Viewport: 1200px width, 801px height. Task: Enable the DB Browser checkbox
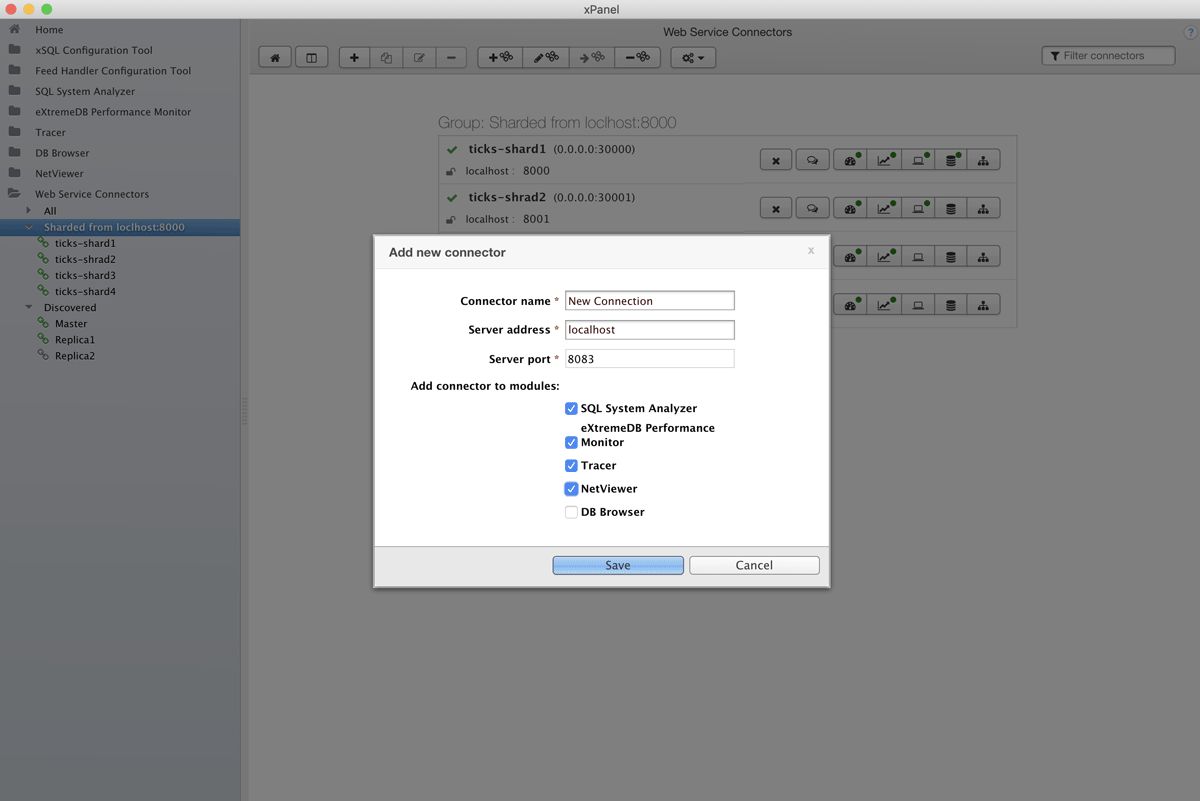(571, 512)
